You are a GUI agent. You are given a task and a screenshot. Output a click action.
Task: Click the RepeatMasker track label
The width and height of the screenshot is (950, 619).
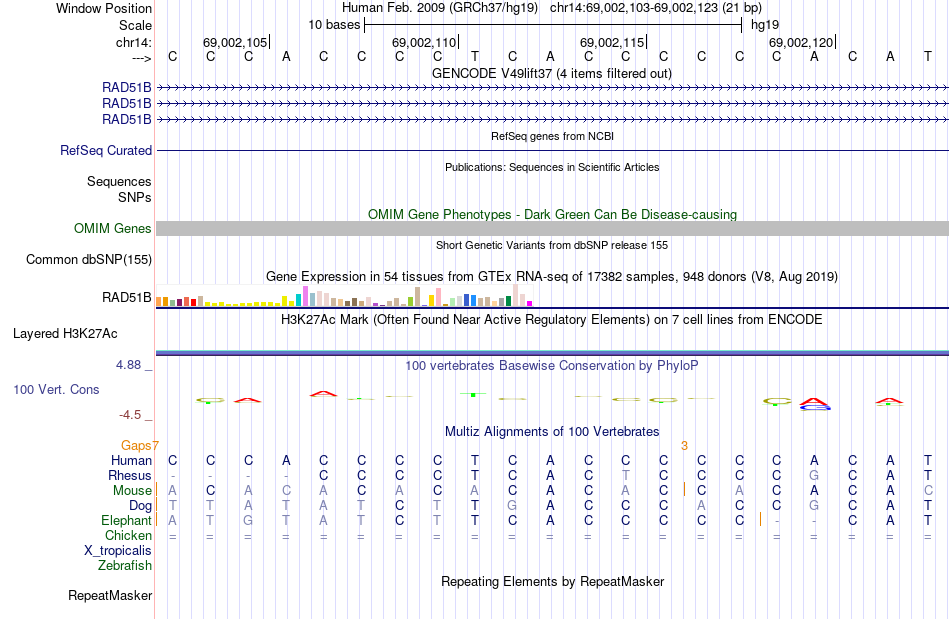110,595
